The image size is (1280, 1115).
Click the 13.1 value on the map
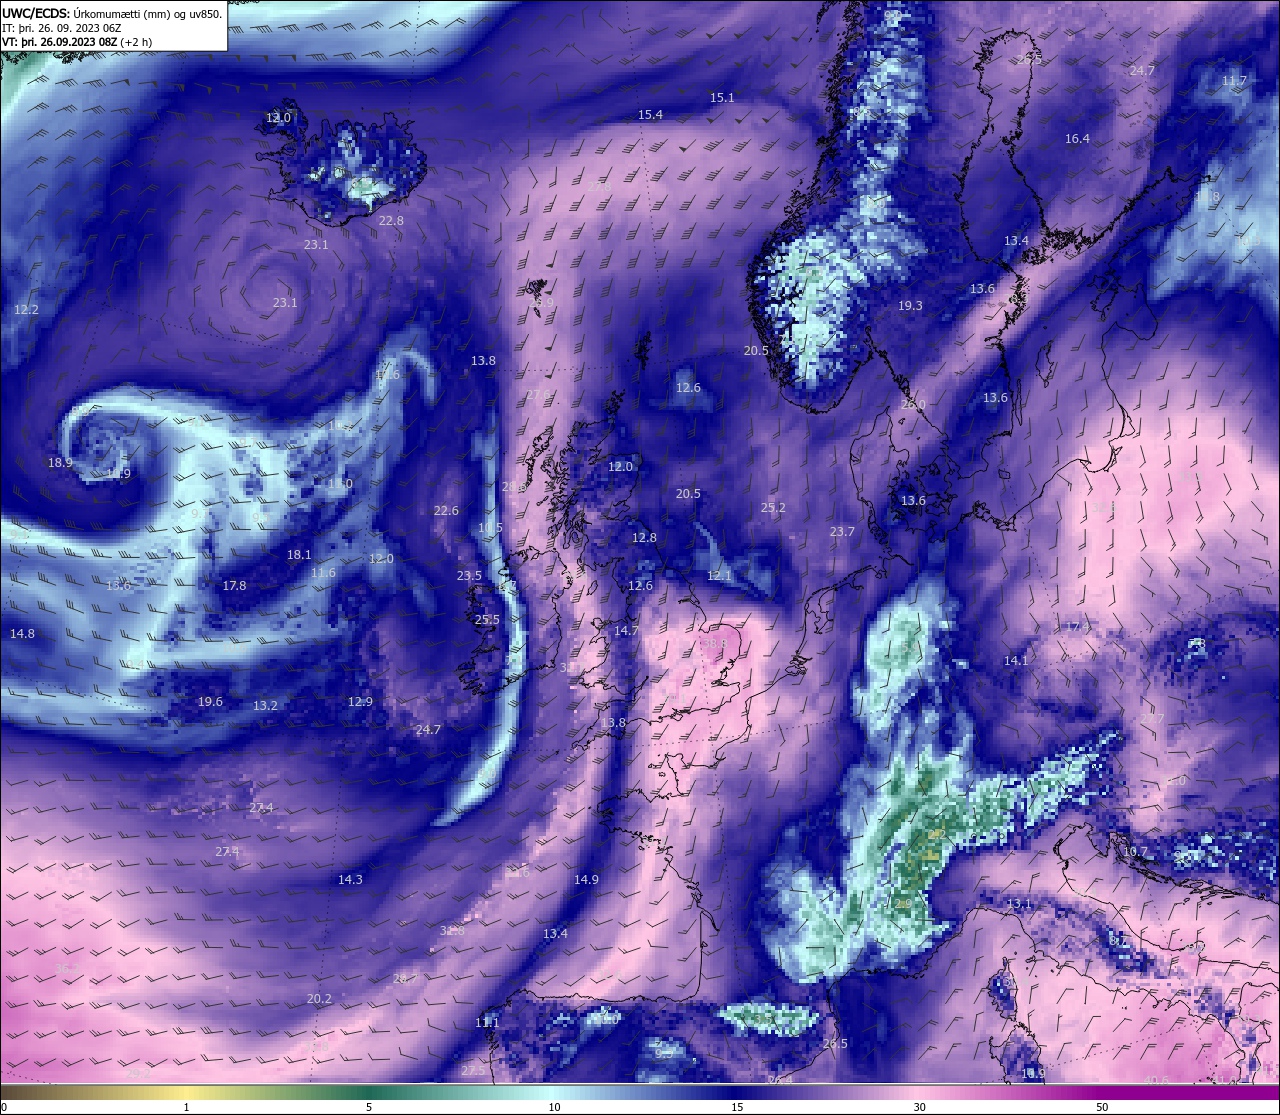tap(1019, 904)
